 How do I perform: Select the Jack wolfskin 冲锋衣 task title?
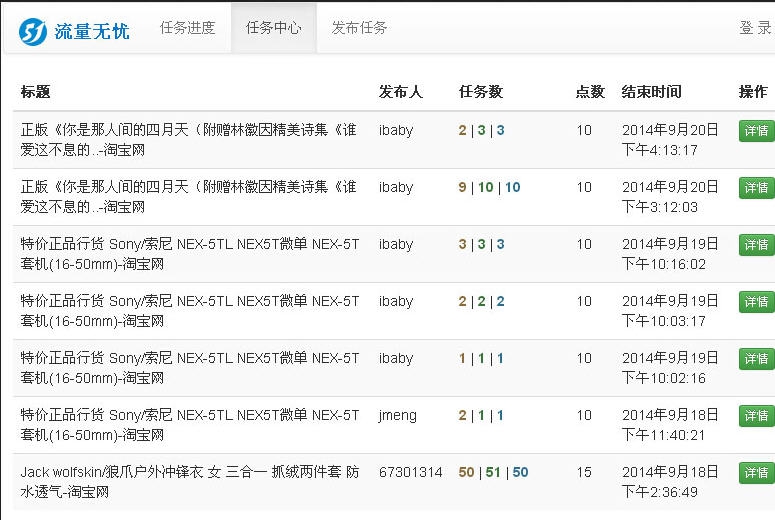point(190,482)
